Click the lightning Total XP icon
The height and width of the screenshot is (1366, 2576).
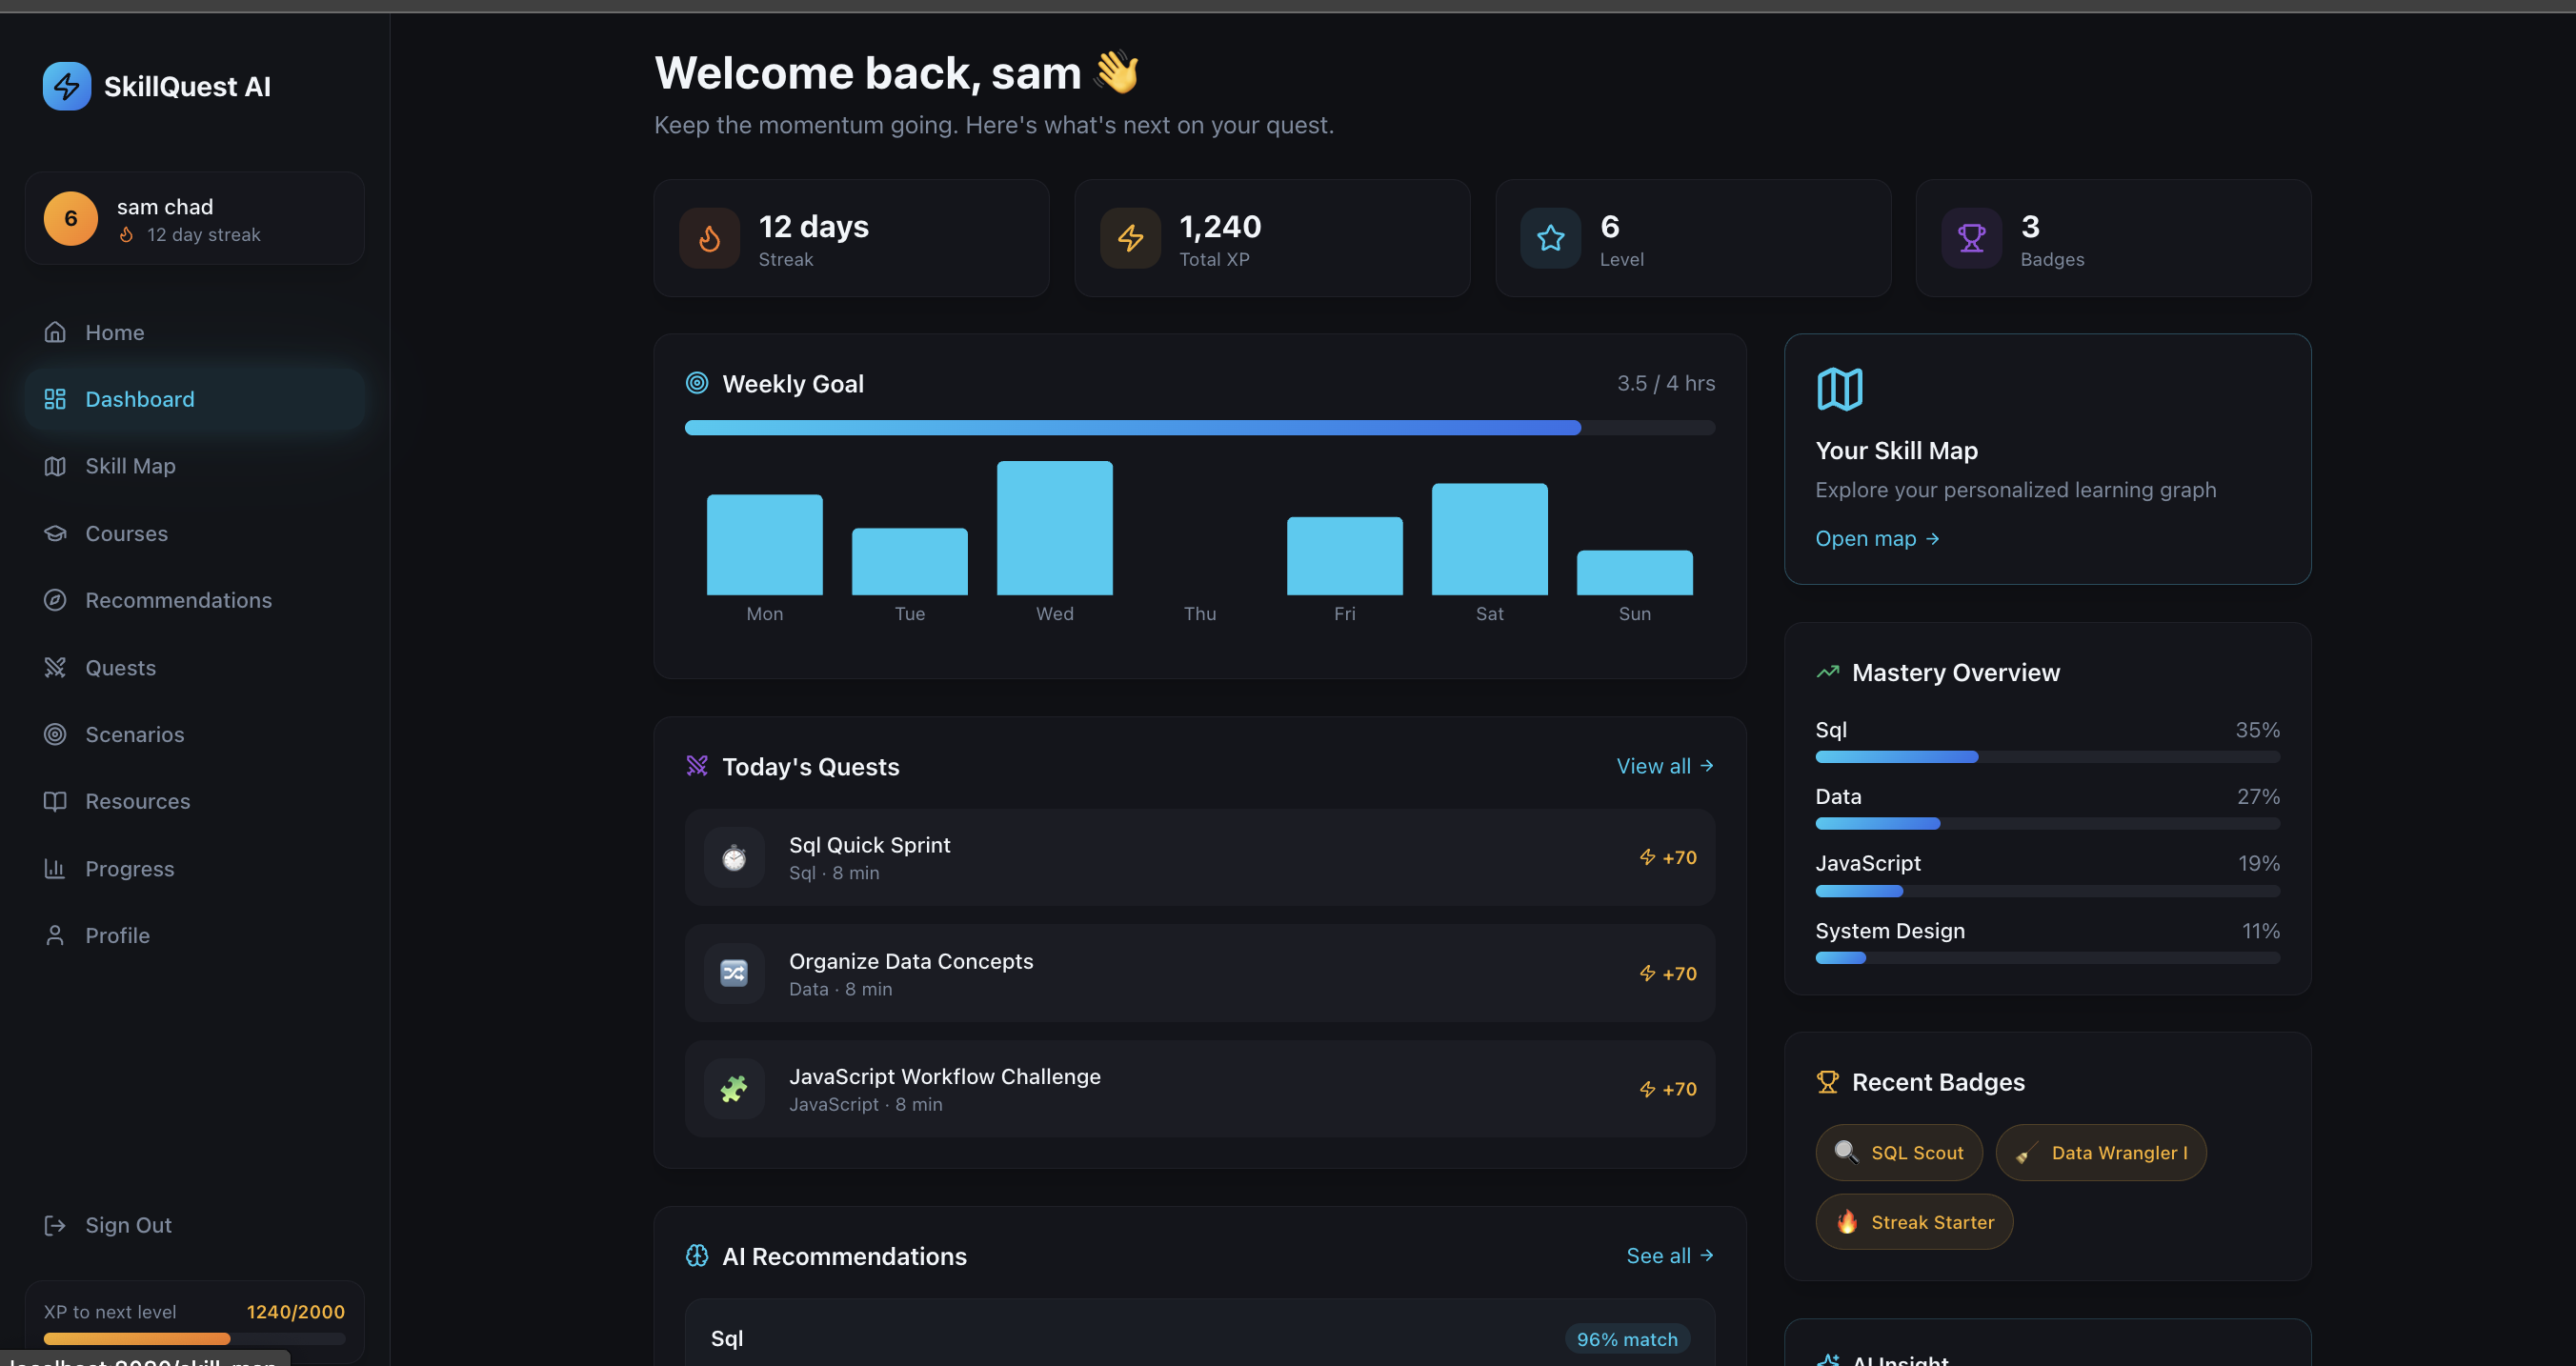tap(1130, 238)
